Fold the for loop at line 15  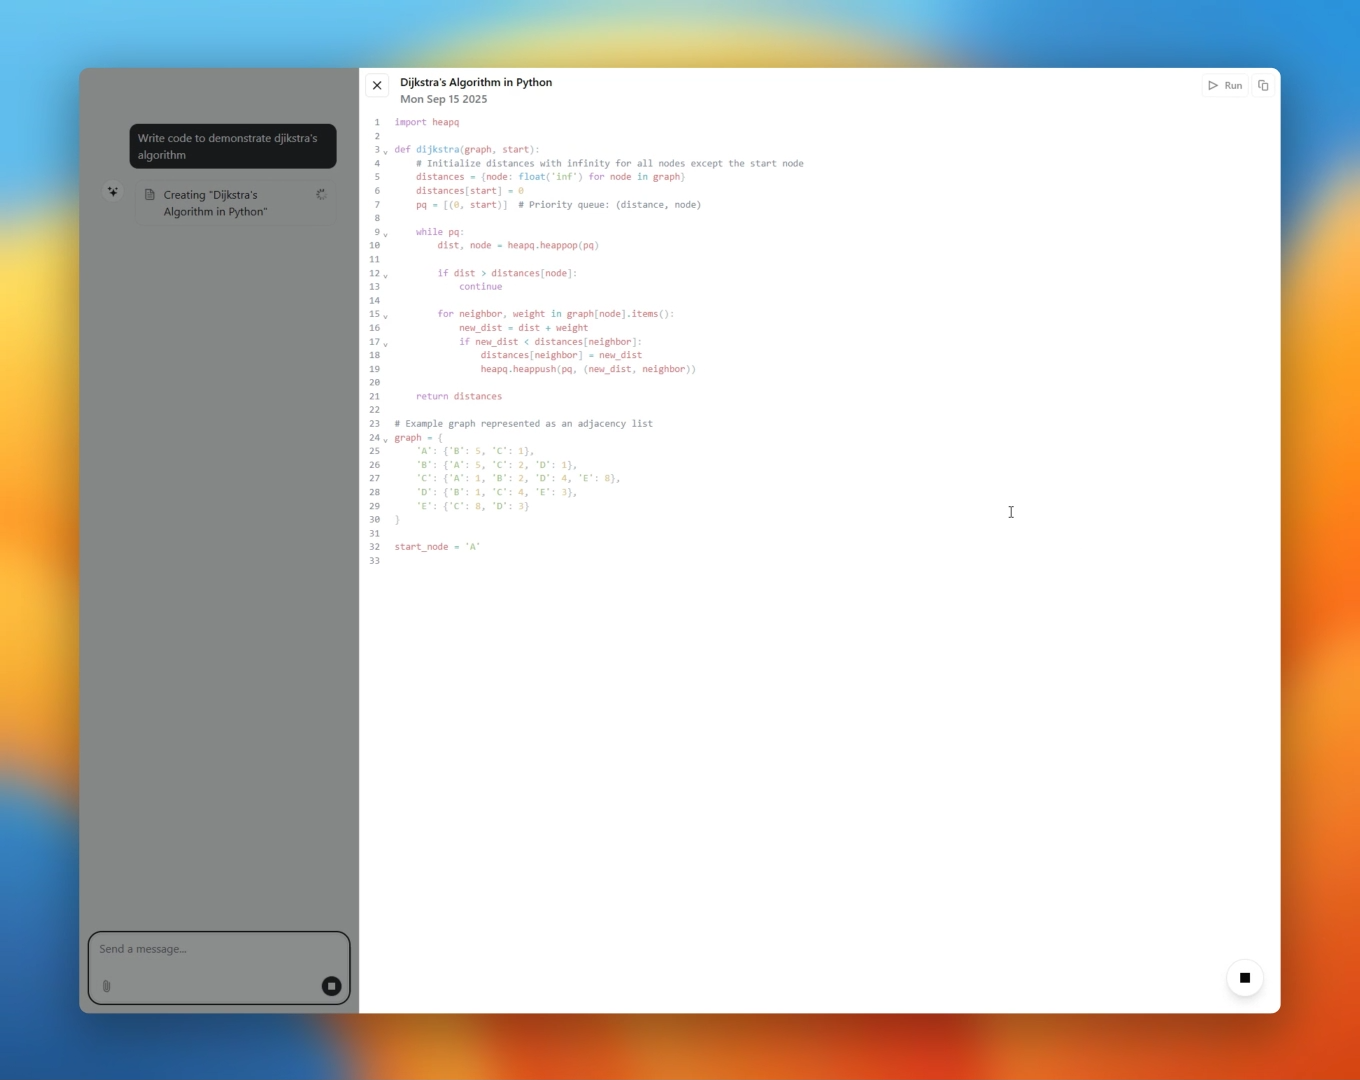[386, 316]
